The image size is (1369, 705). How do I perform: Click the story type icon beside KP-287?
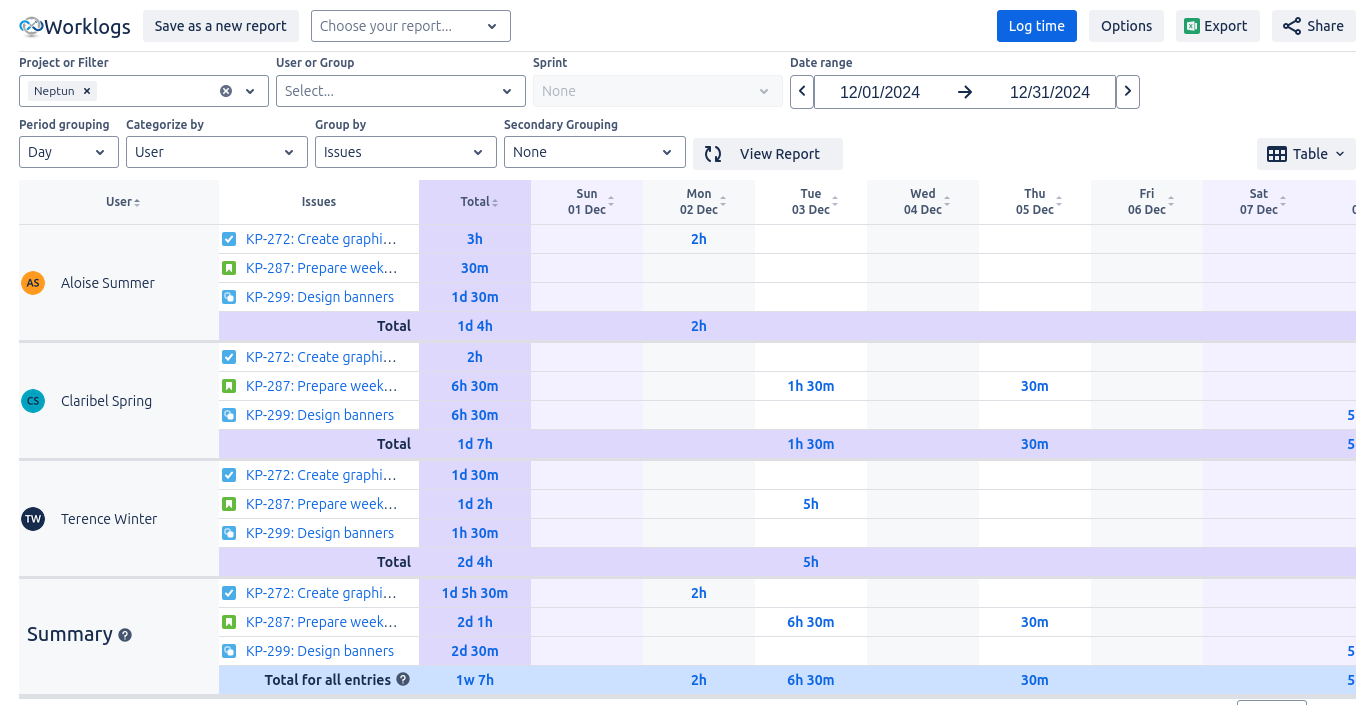[x=228, y=268]
